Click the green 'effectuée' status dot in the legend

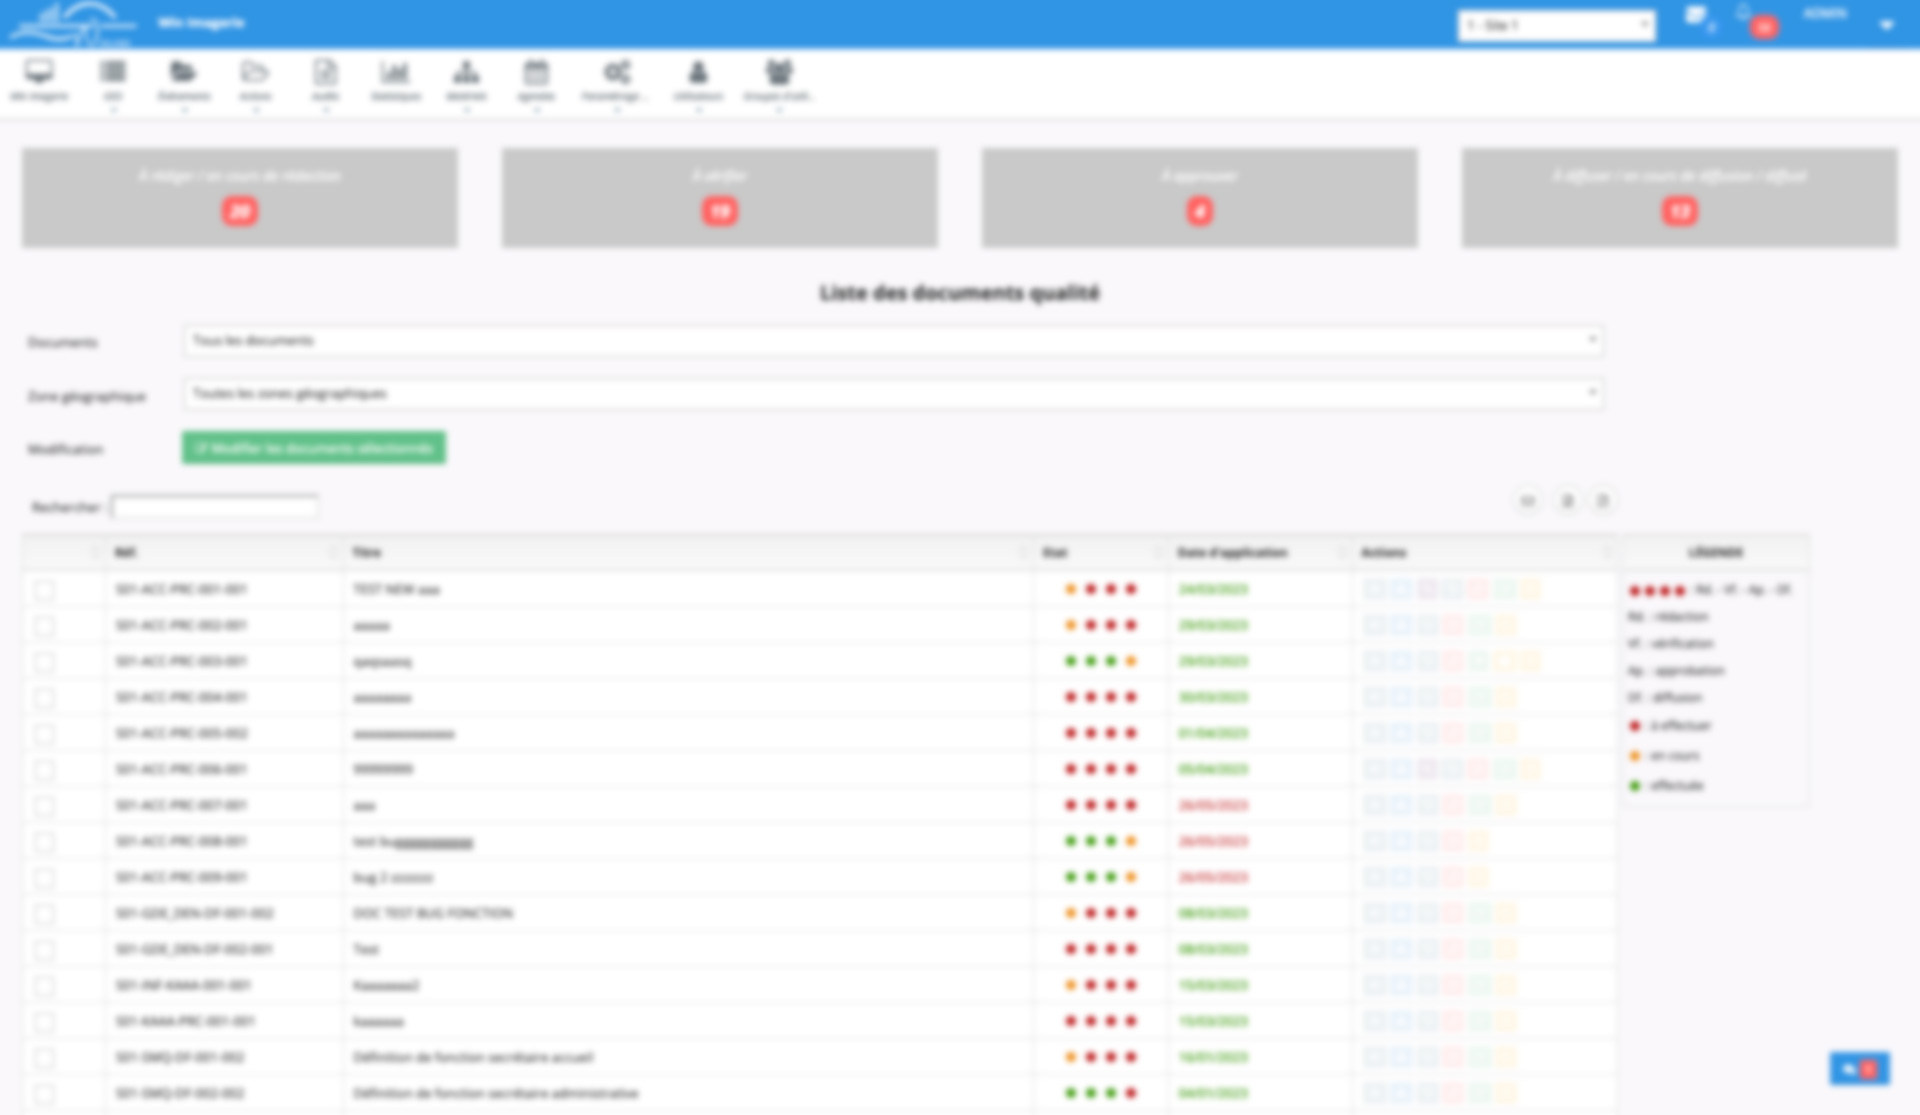click(x=1636, y=785)
